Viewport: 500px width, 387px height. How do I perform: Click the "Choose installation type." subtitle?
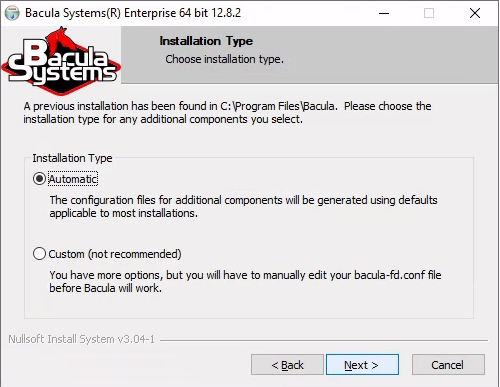coord(224,59)
